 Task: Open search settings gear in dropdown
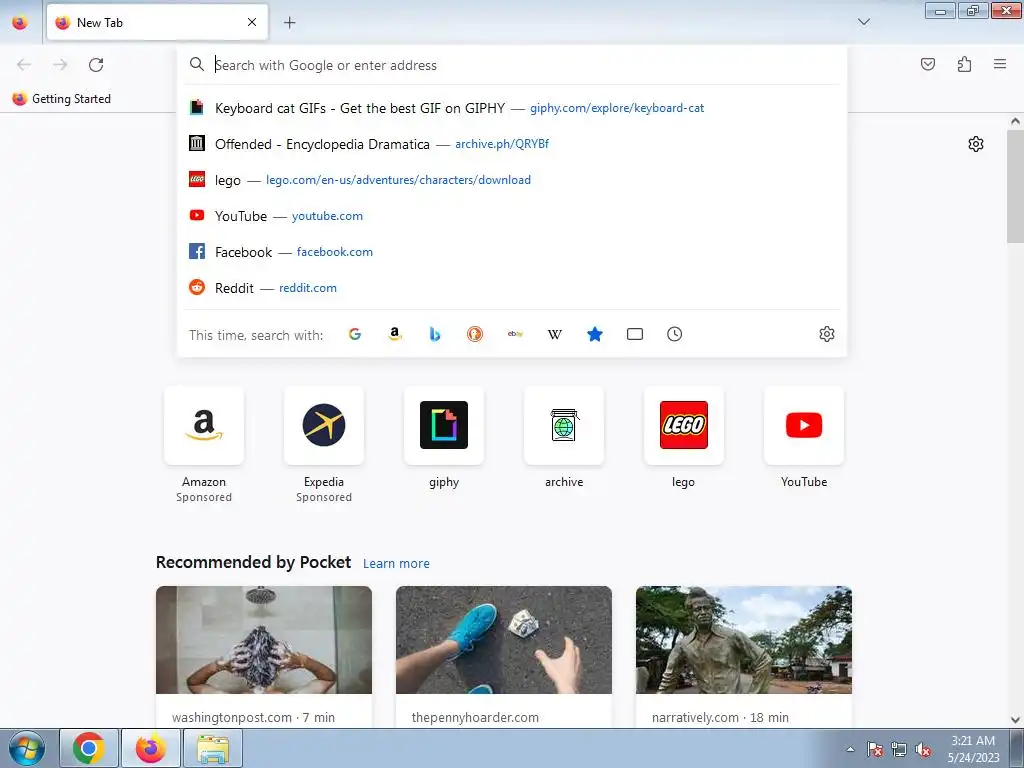(827, 334)
